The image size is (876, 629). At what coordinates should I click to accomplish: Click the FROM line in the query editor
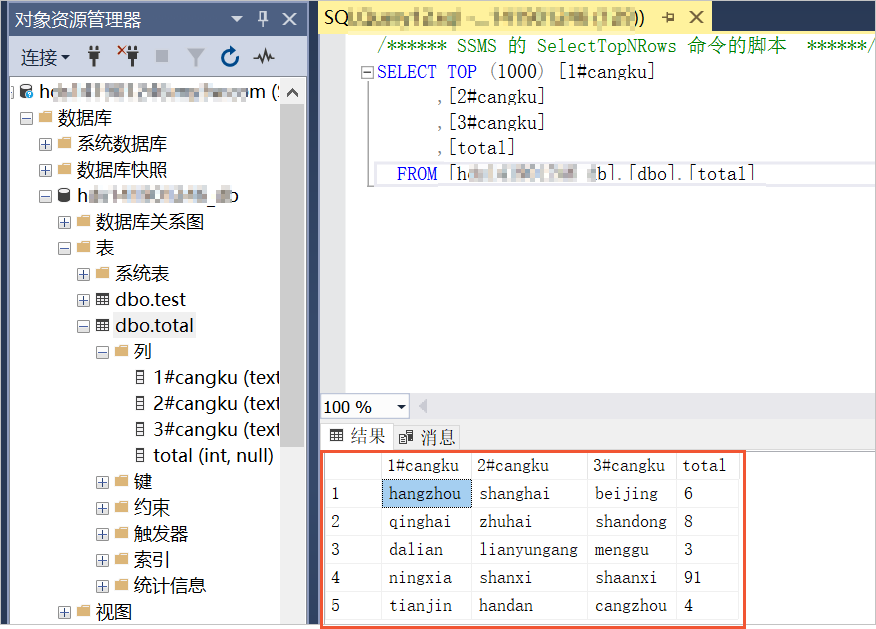pyautogui.click(x=575, y=174)
